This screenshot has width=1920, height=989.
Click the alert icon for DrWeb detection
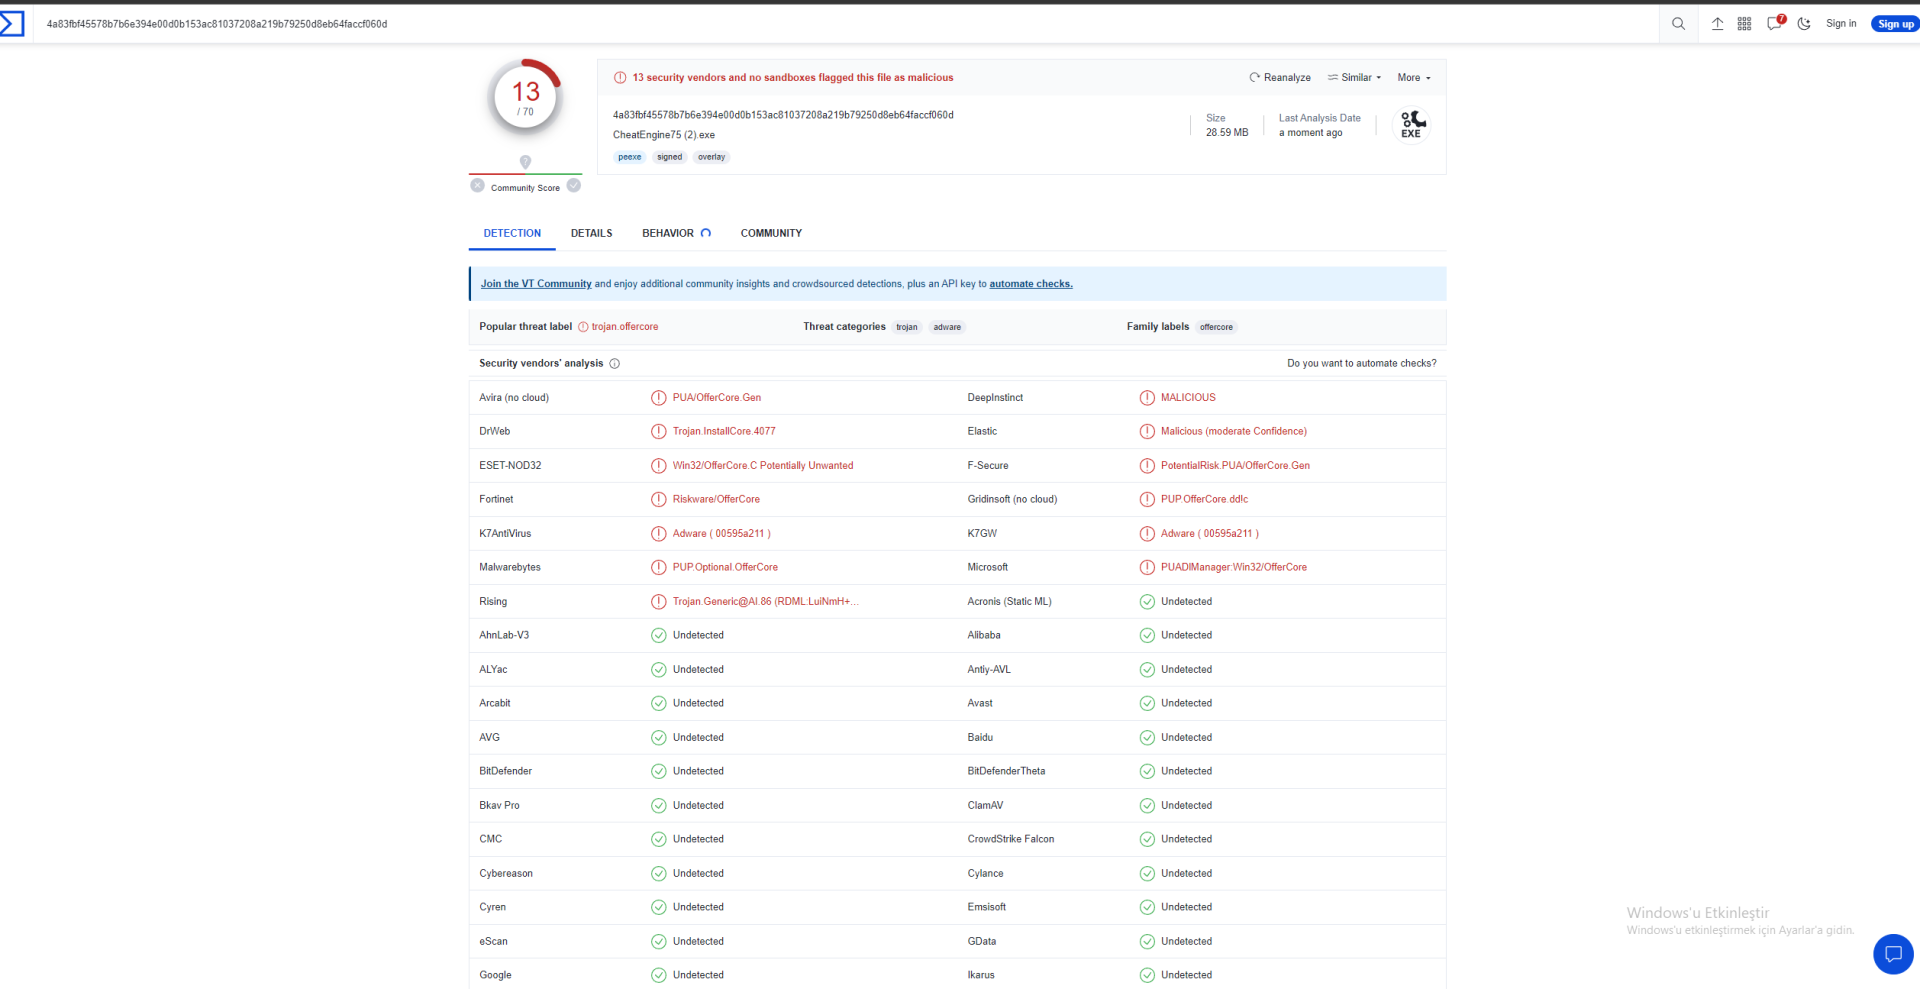659,432
